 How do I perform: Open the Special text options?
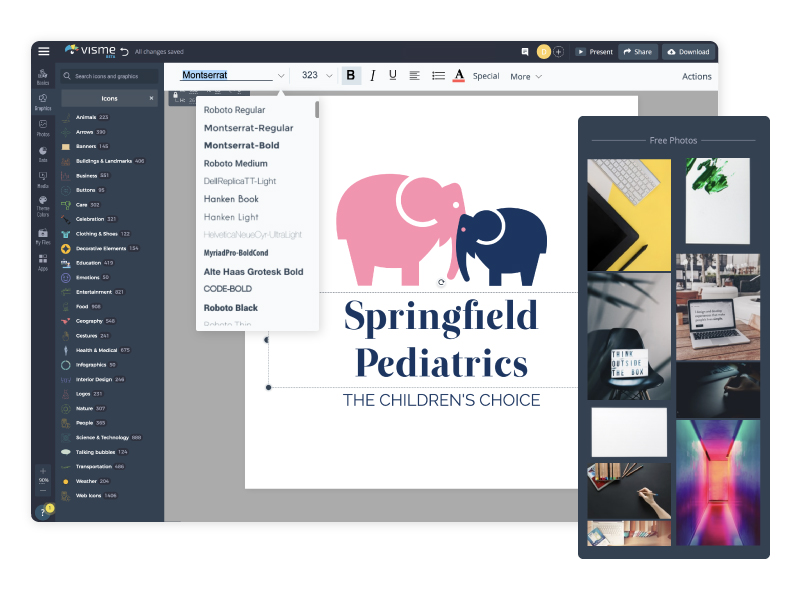pyautogui.click(x=486, y=76)
